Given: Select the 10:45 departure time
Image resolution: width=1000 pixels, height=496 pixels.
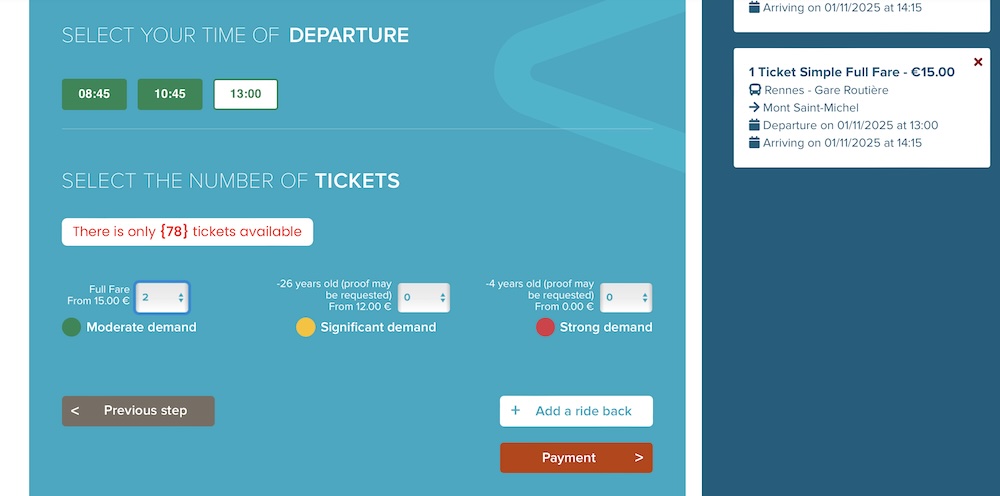Looking at the screenshot, I should coord(170,94).
